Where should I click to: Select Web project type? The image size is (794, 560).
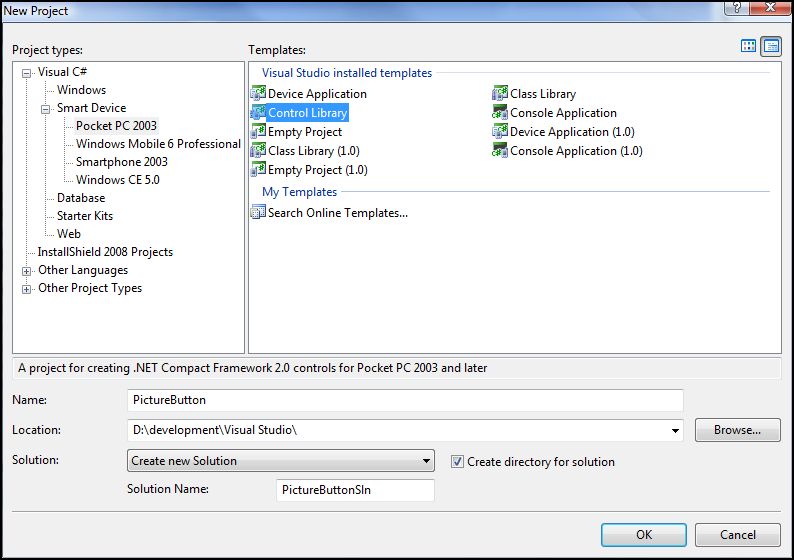(x=69, y=233)
